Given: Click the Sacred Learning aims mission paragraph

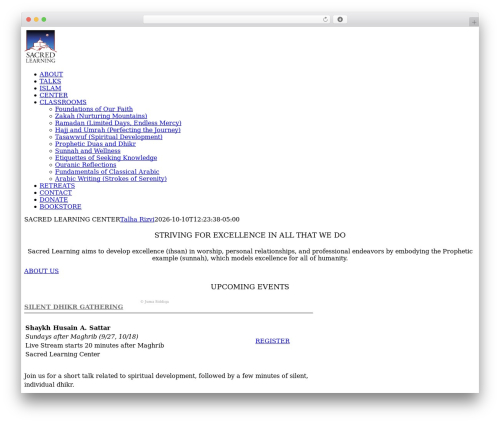Looking at the screenshot, I should (250, 255).
